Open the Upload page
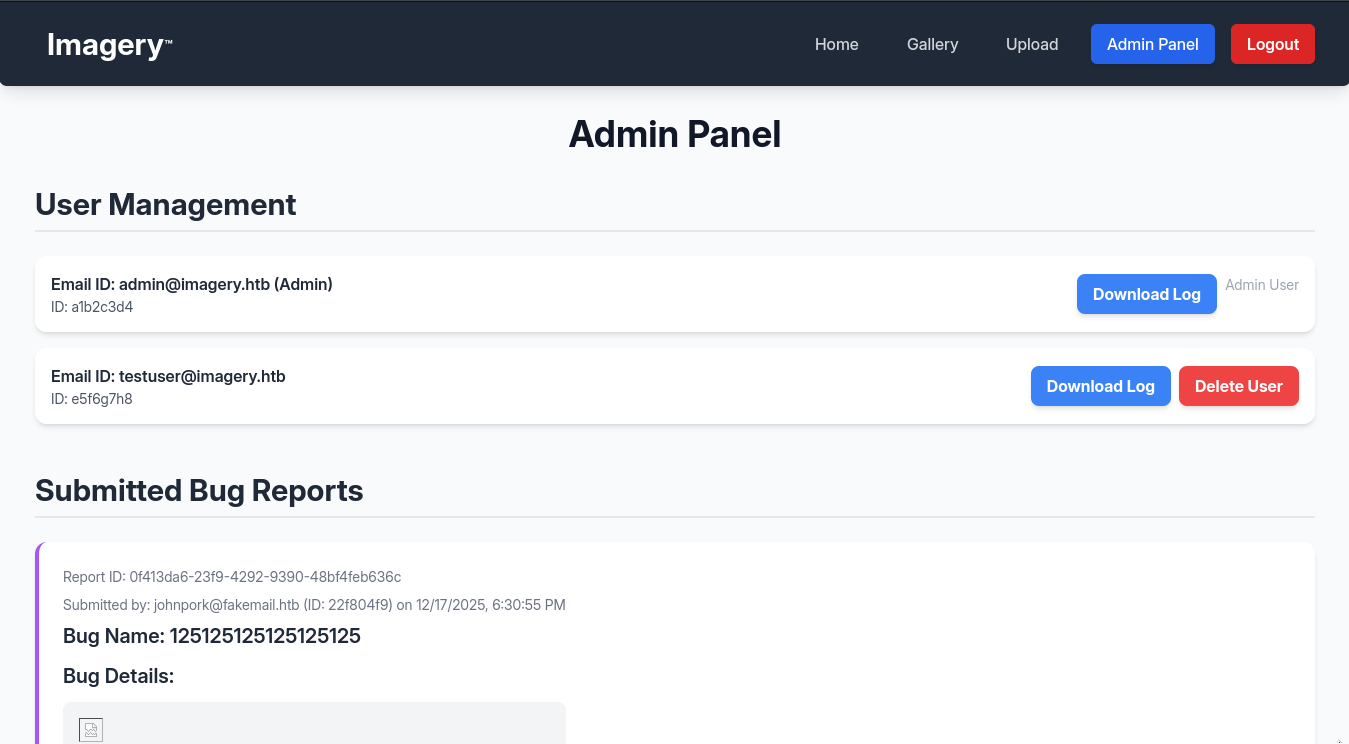The image size is (1349, 744). pos(1032,44)
